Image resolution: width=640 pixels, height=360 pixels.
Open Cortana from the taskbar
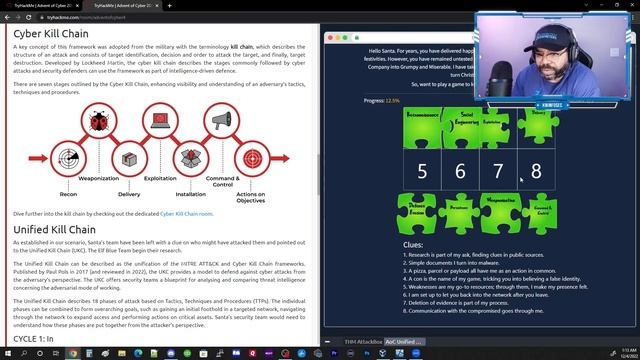coord(40,353)
